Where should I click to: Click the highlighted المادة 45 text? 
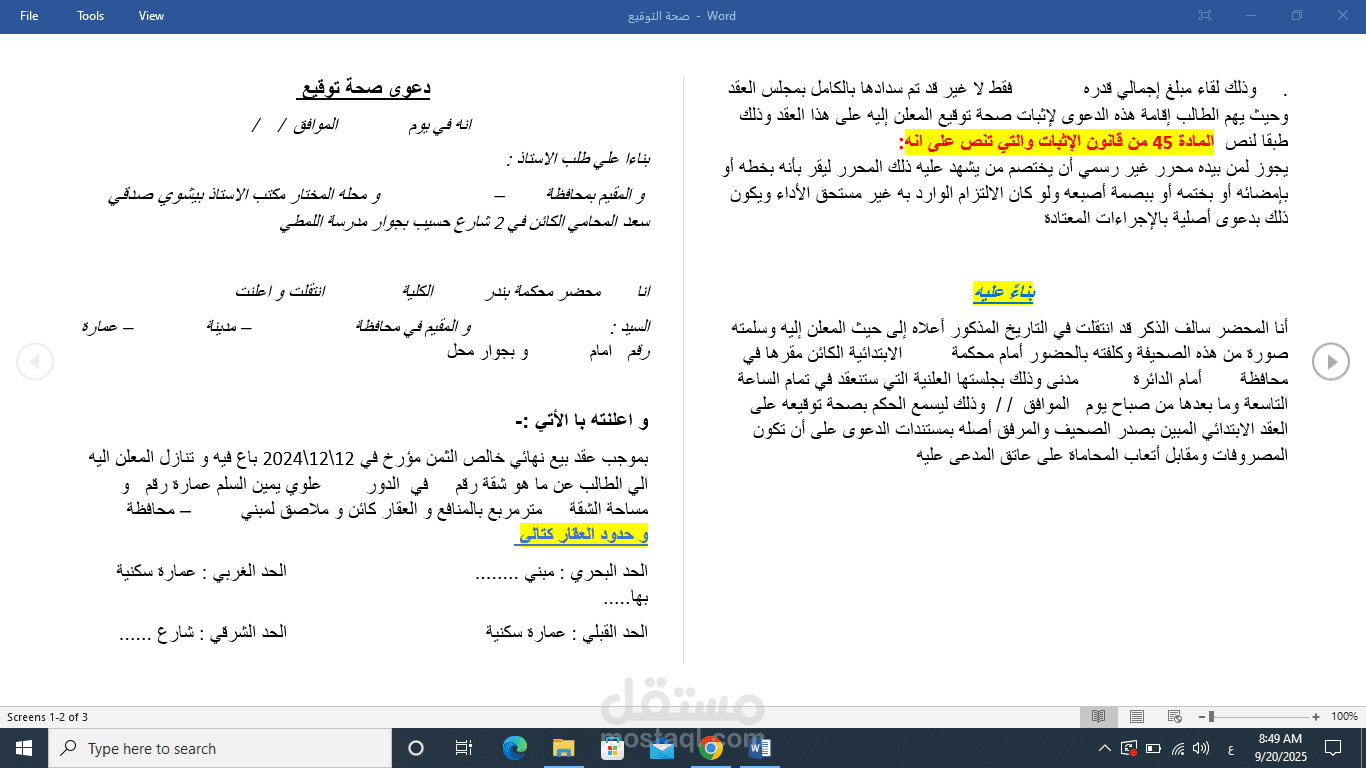pos(1060,142)
